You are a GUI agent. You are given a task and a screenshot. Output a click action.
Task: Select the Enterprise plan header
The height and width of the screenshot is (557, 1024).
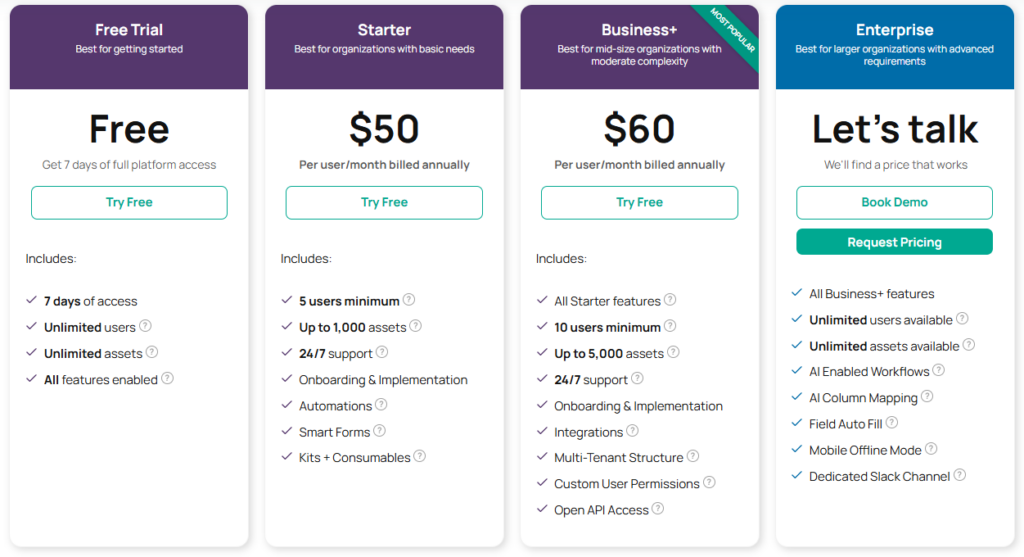[x=894, y=45]
